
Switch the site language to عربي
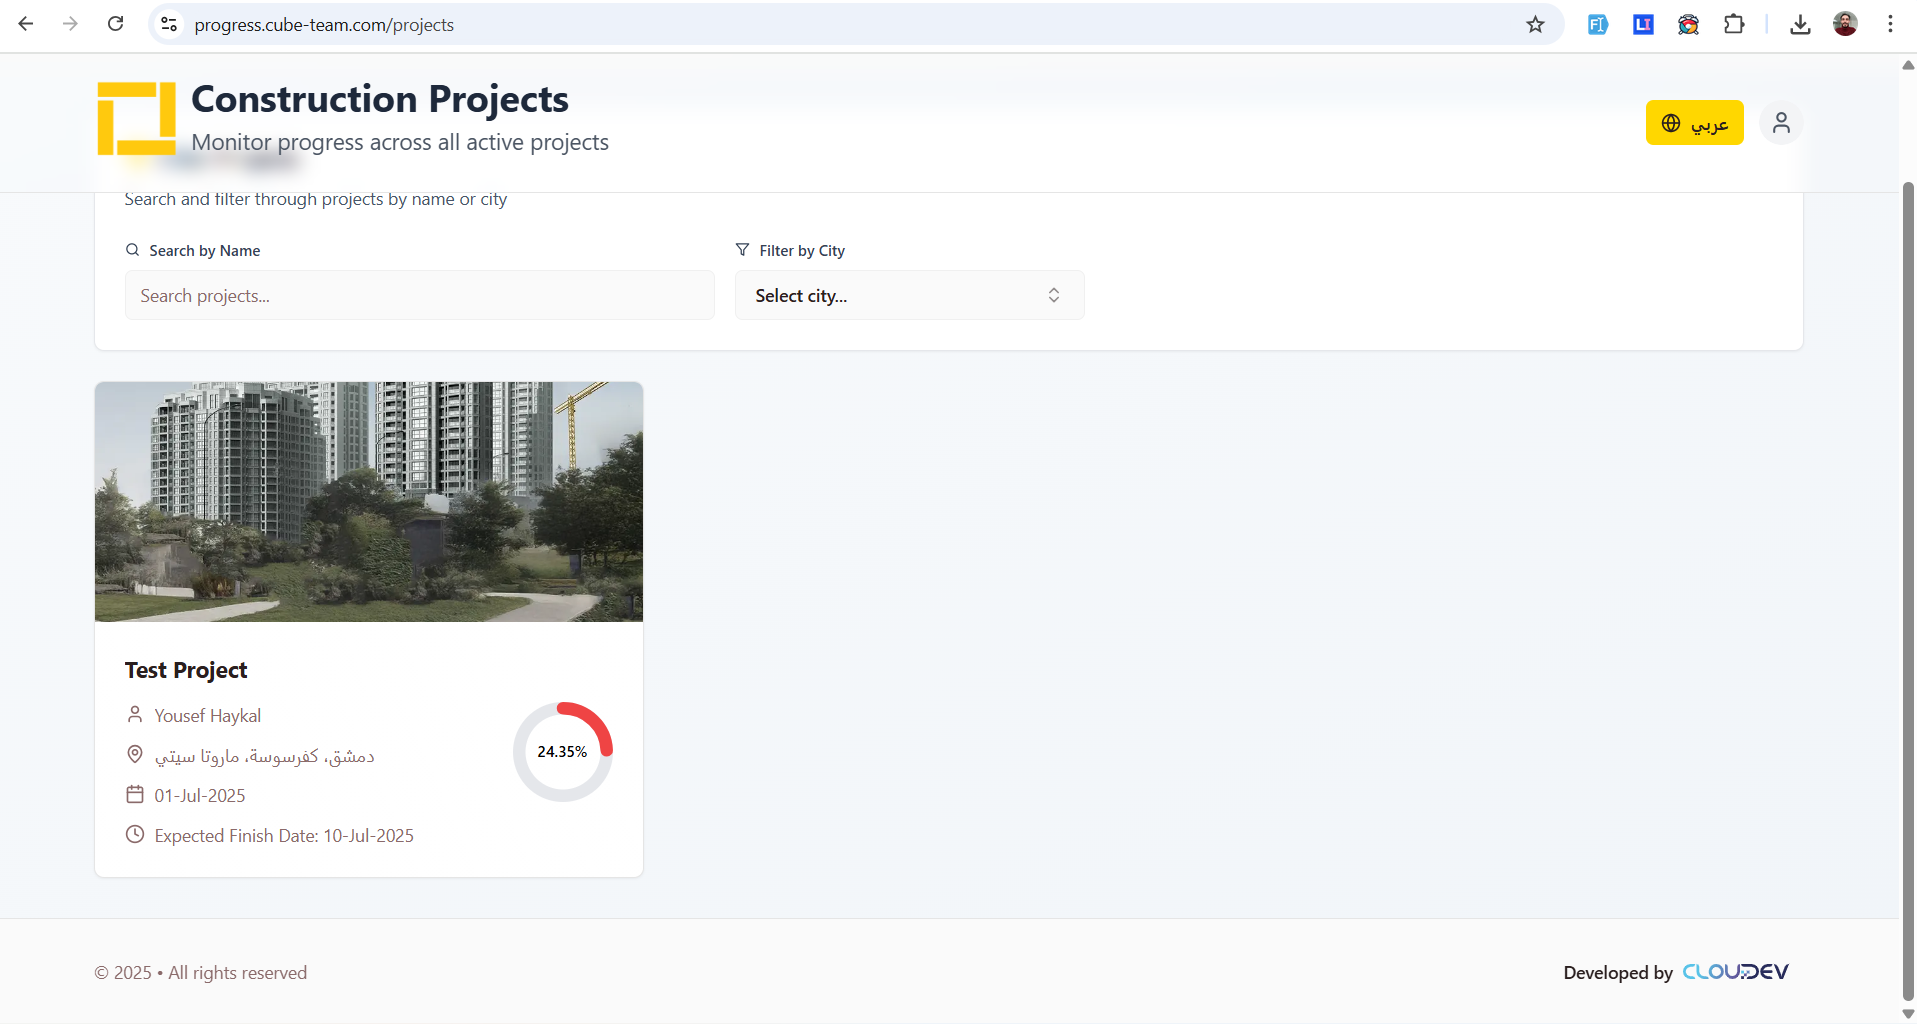pyautogui.click(x=1694, y=122)
